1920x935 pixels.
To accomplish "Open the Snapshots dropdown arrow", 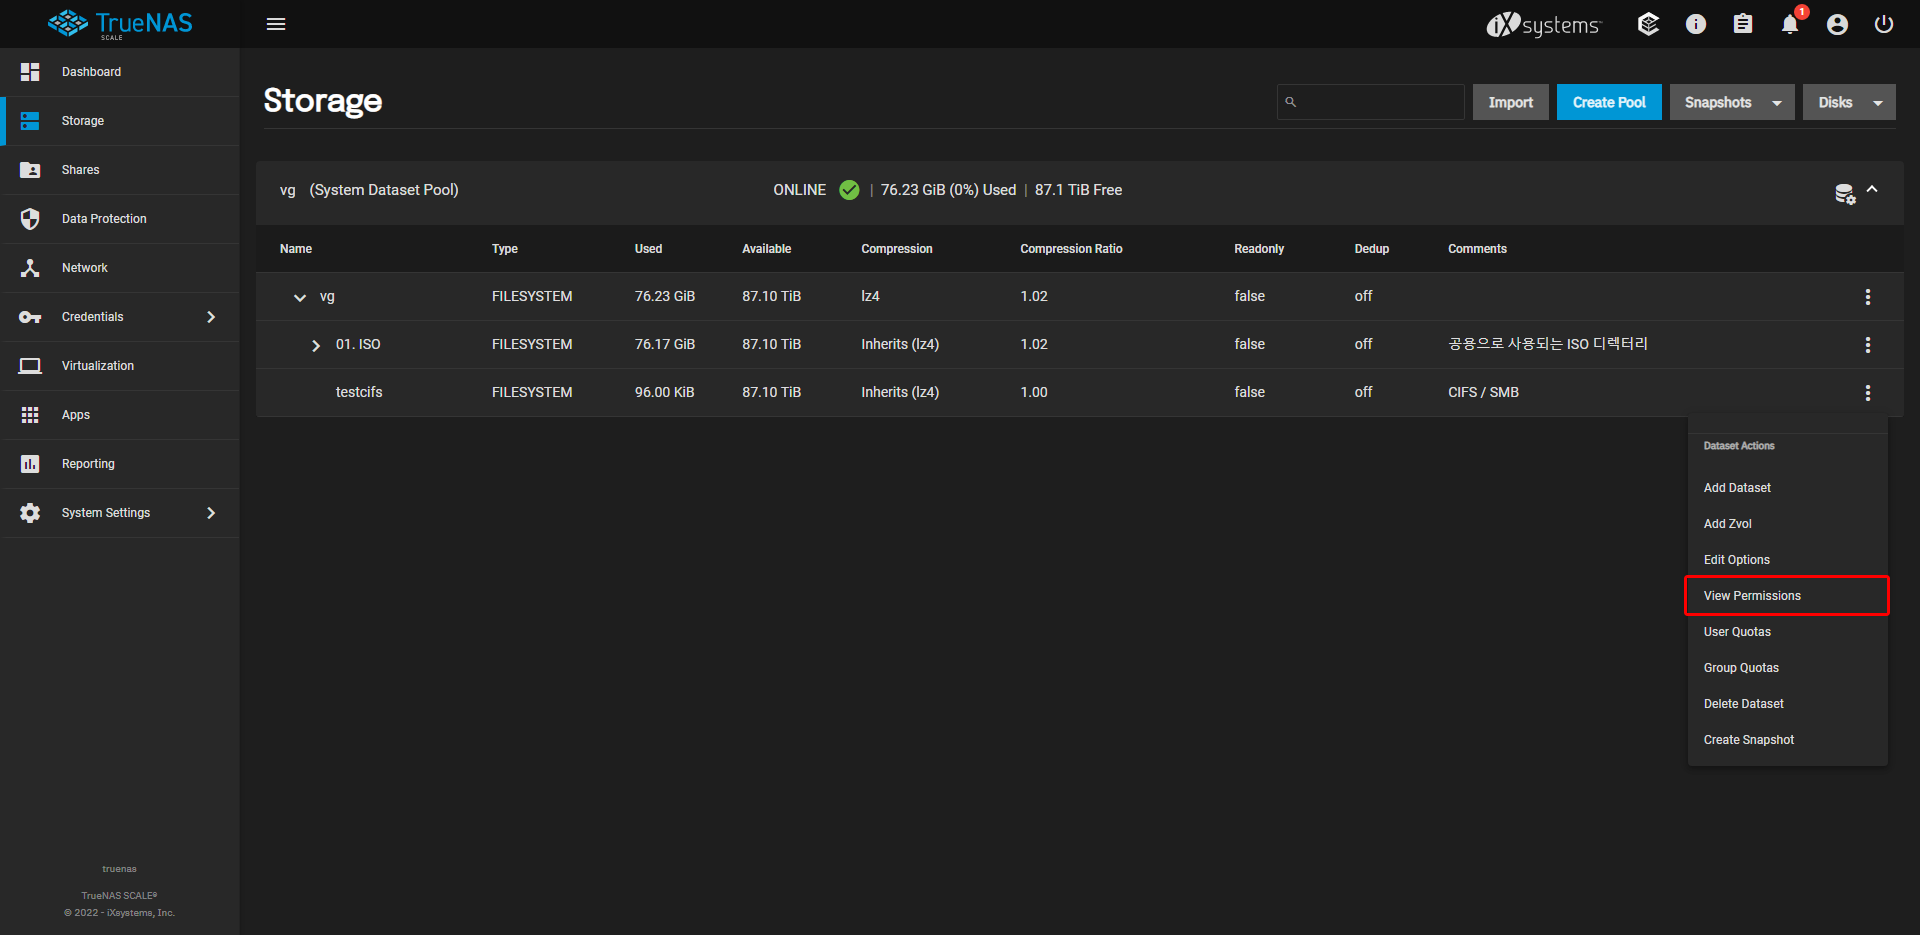I will pyautogui.click(x=1777, y=103).
